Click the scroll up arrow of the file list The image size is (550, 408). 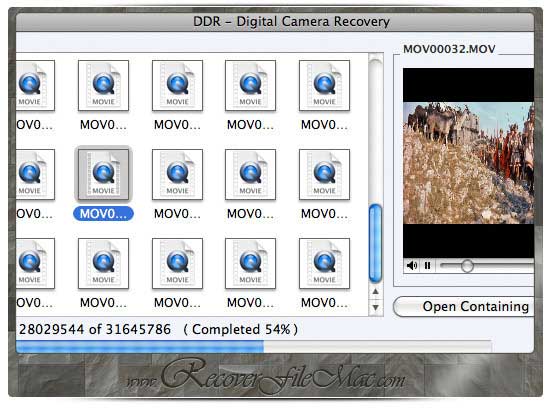coord(375,291)
